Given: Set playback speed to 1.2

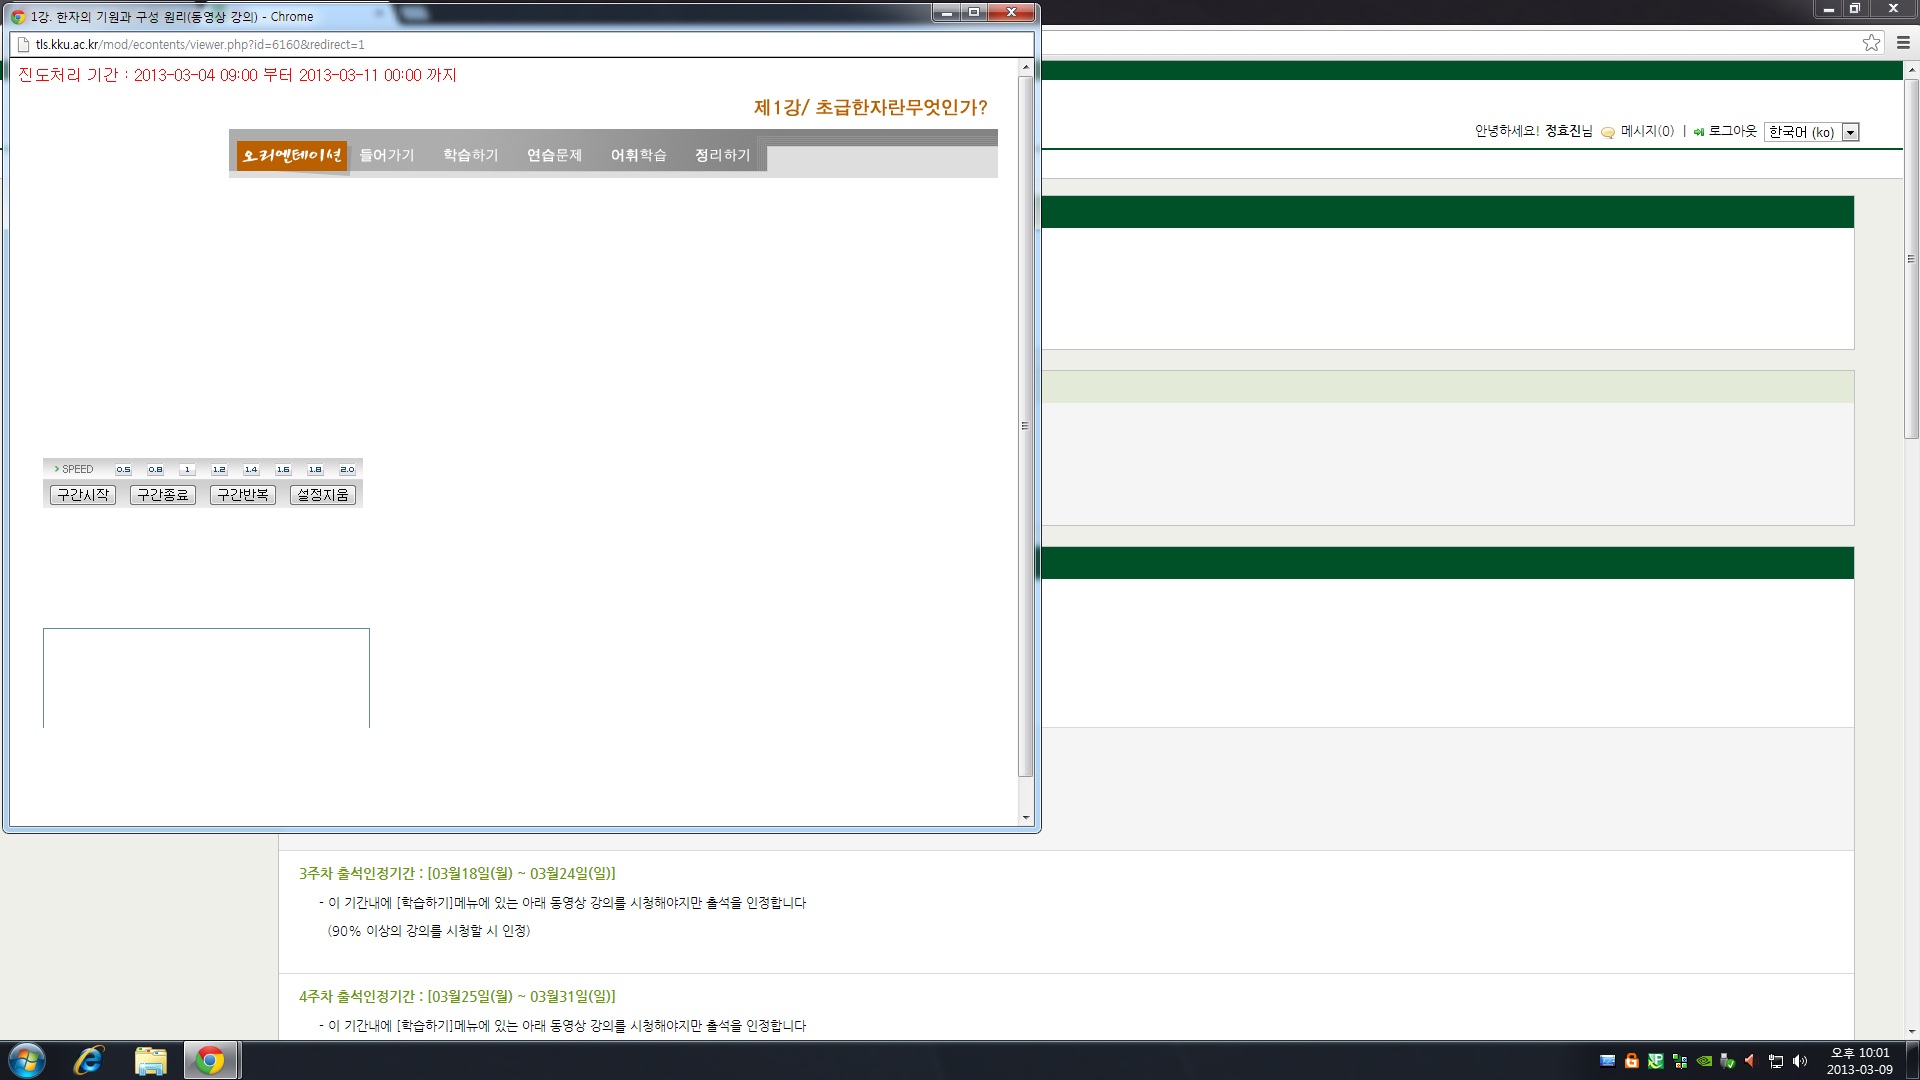Looking at the screenshot, I should pos(219,469).
